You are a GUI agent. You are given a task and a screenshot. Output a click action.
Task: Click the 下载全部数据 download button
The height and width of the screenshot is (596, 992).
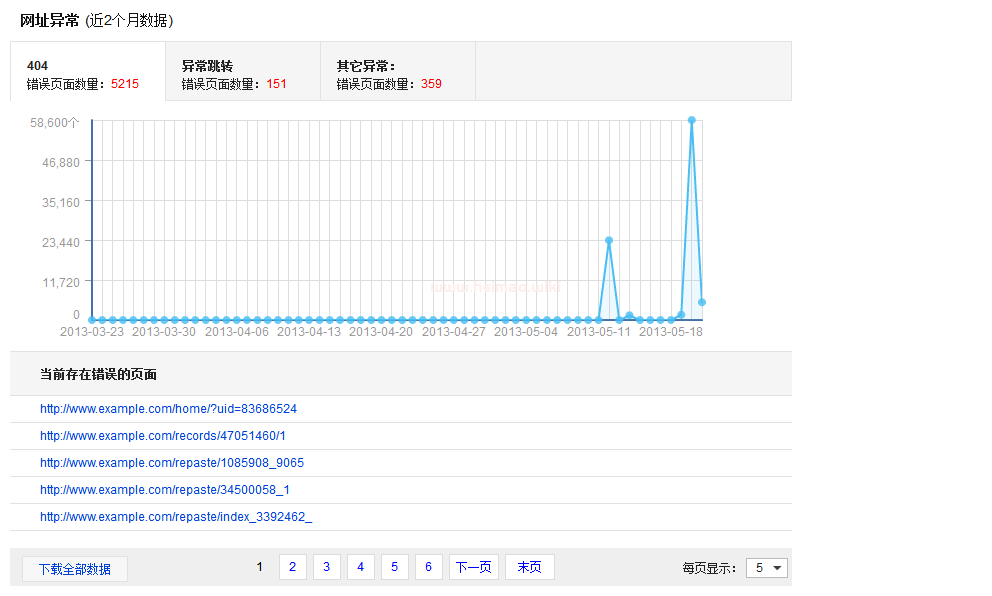(75, 569)
